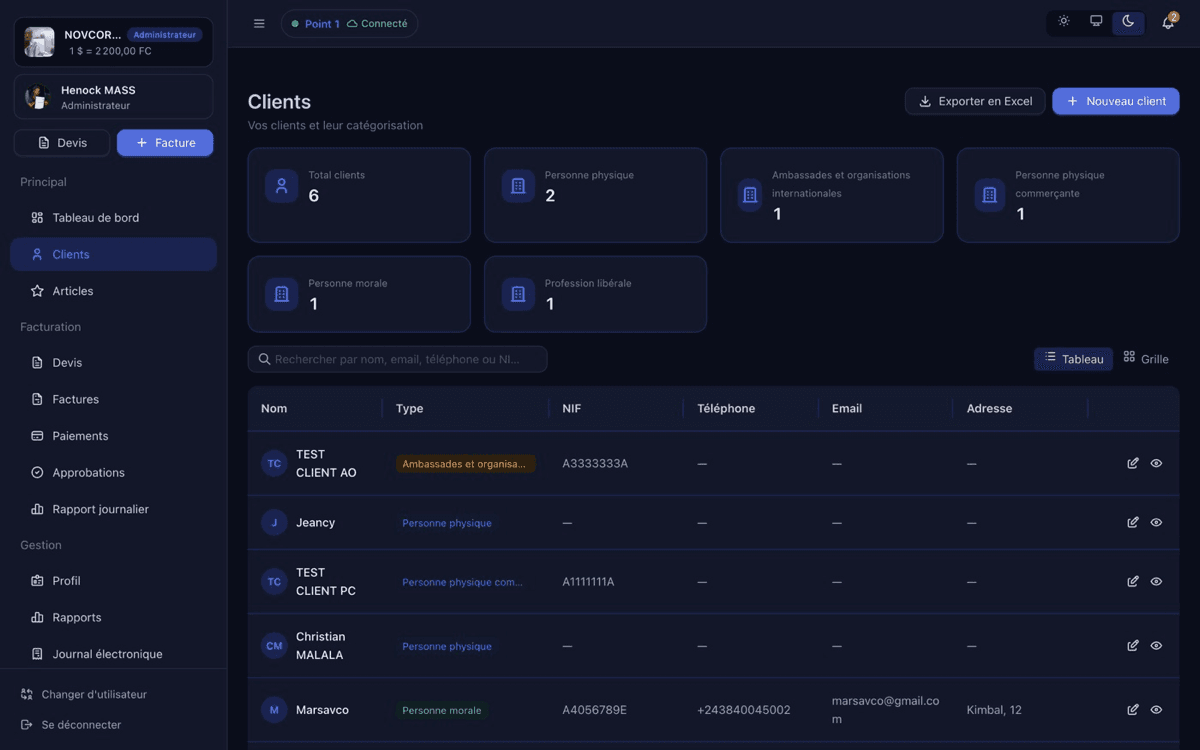View details of Jeancy client
This screenshot has height=750, width=1200.
(x=1156, y=522)
